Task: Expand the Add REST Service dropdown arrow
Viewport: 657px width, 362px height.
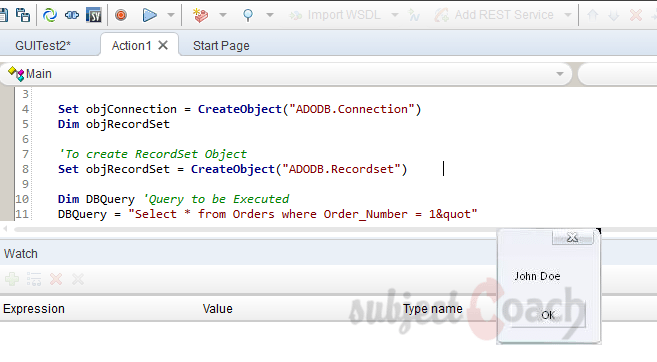Action: pyautogui.click(x=568, y=16)
